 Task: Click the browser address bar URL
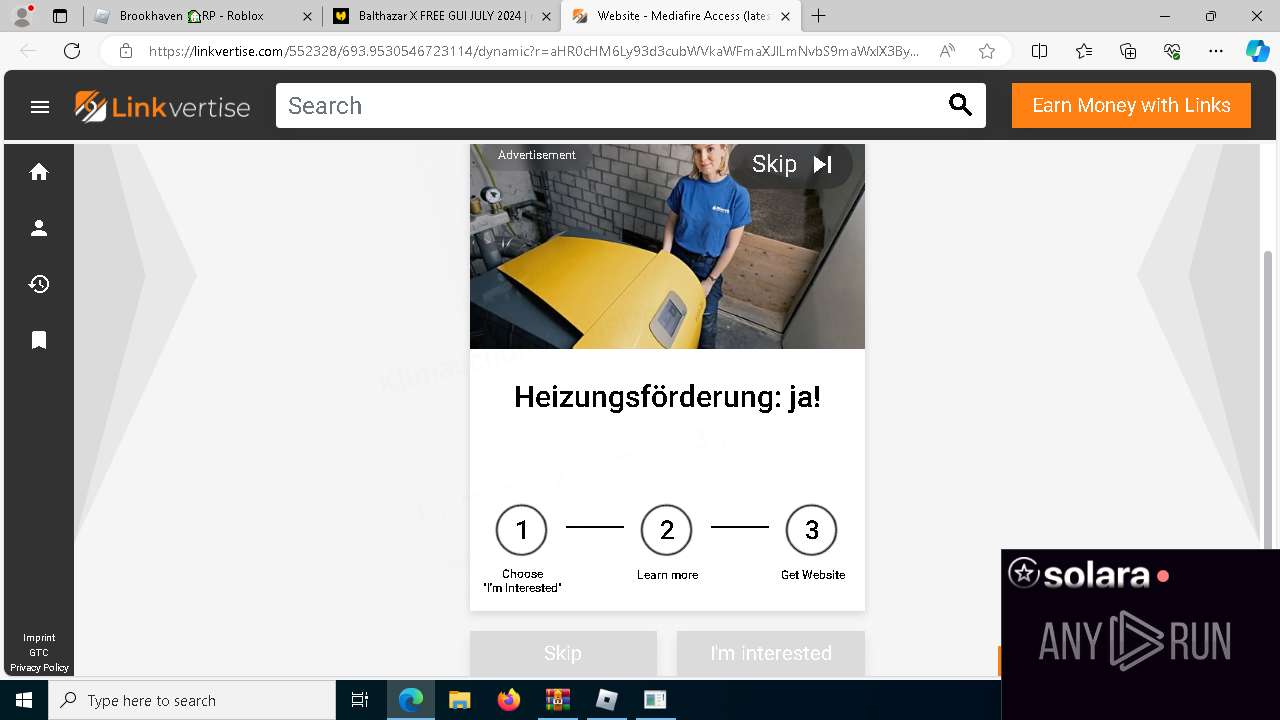click(x=533, y=51)
